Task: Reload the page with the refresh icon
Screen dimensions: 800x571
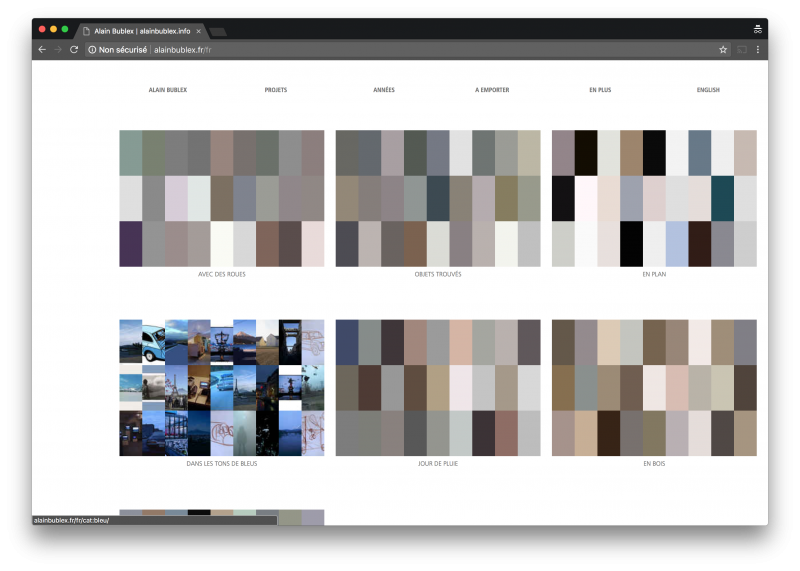Action: (x=74, y=49)
